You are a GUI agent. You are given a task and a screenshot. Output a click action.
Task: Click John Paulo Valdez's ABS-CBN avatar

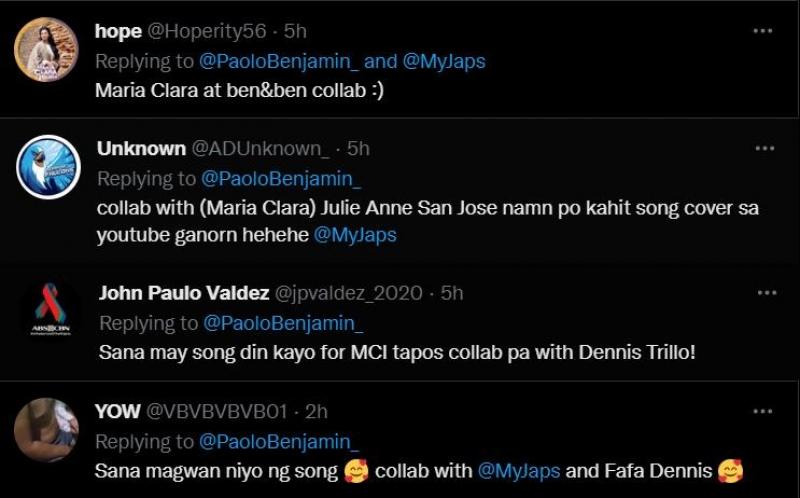(x=50, y=312)
